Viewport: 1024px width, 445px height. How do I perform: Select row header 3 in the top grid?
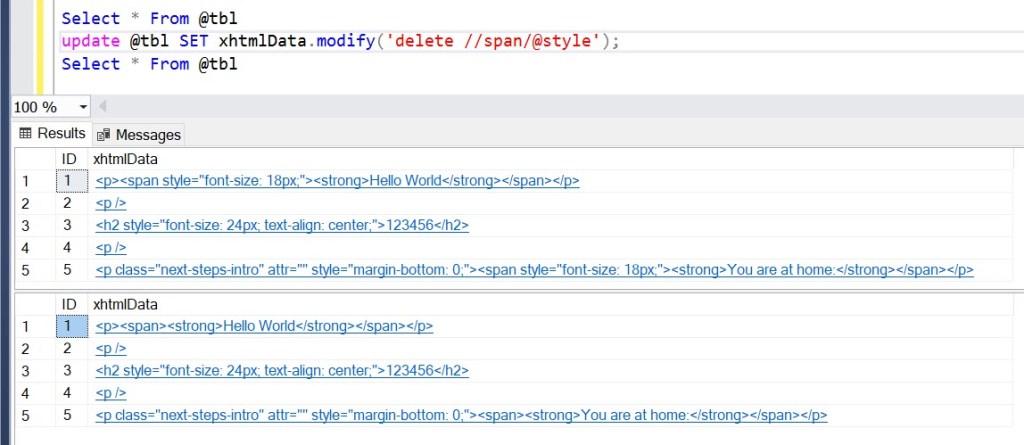(x=25, y=225)
